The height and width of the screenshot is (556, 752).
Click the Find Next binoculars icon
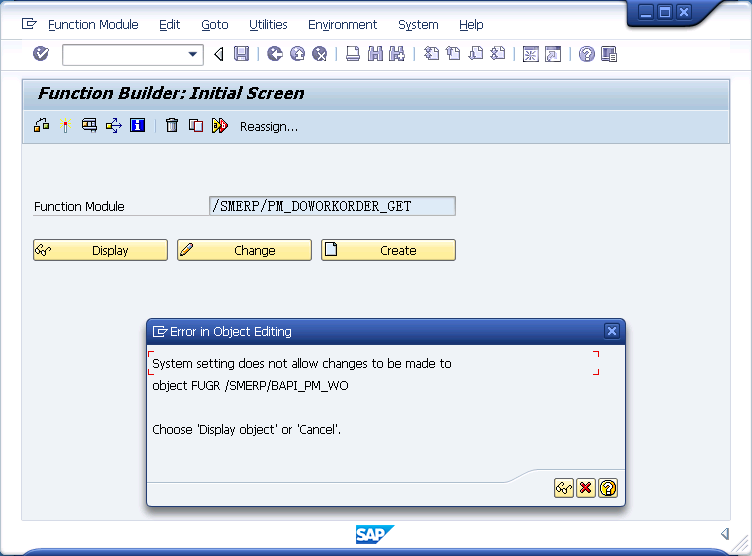click(397, 54)
